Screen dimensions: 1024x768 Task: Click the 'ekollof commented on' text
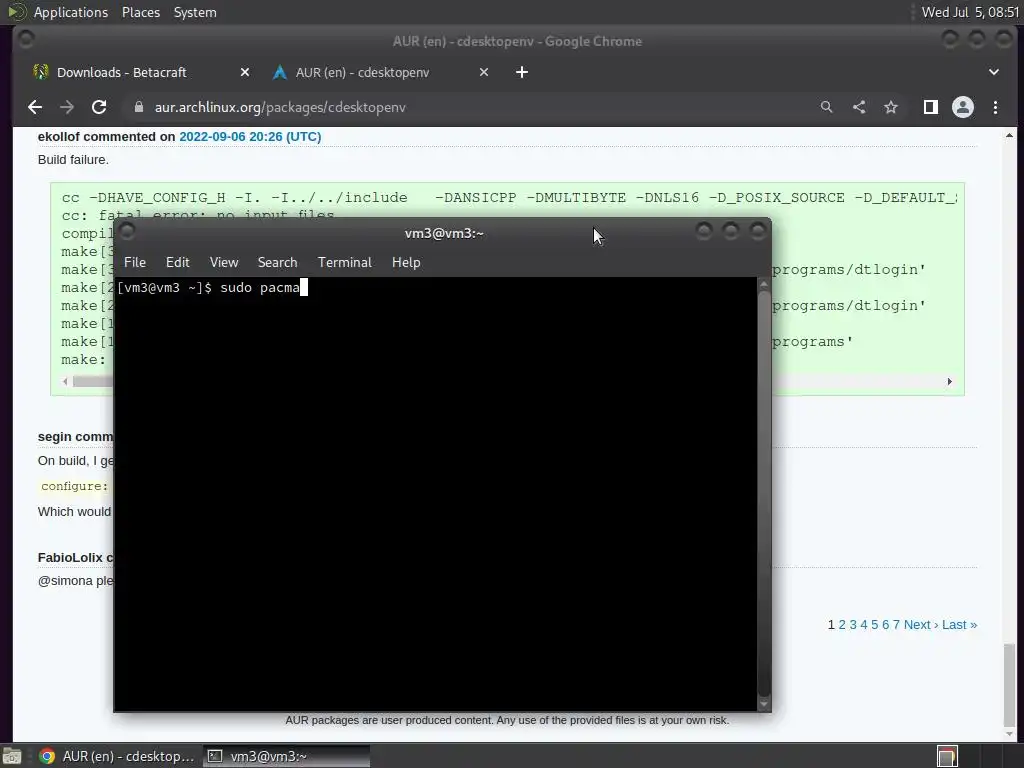[x=106, y=136]
